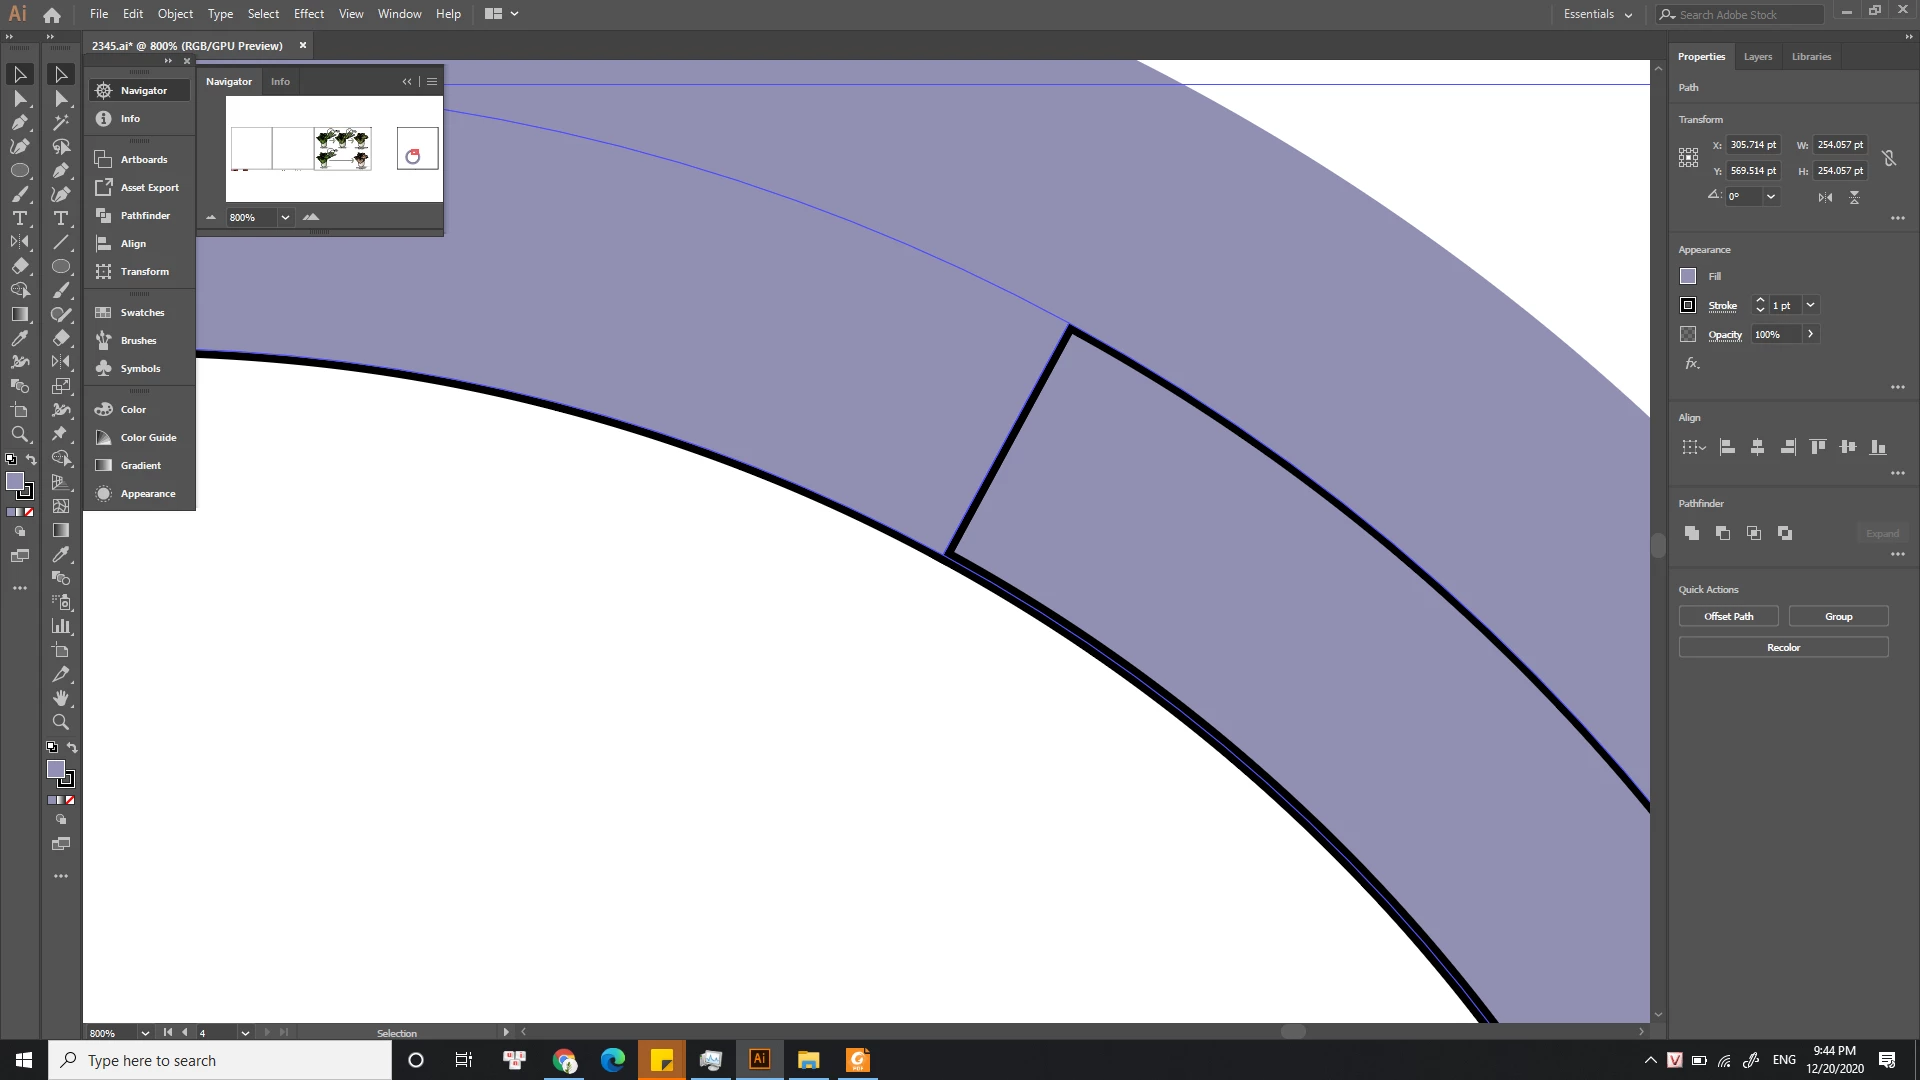Select reference point locator grid

click(x=1688, y=158)
